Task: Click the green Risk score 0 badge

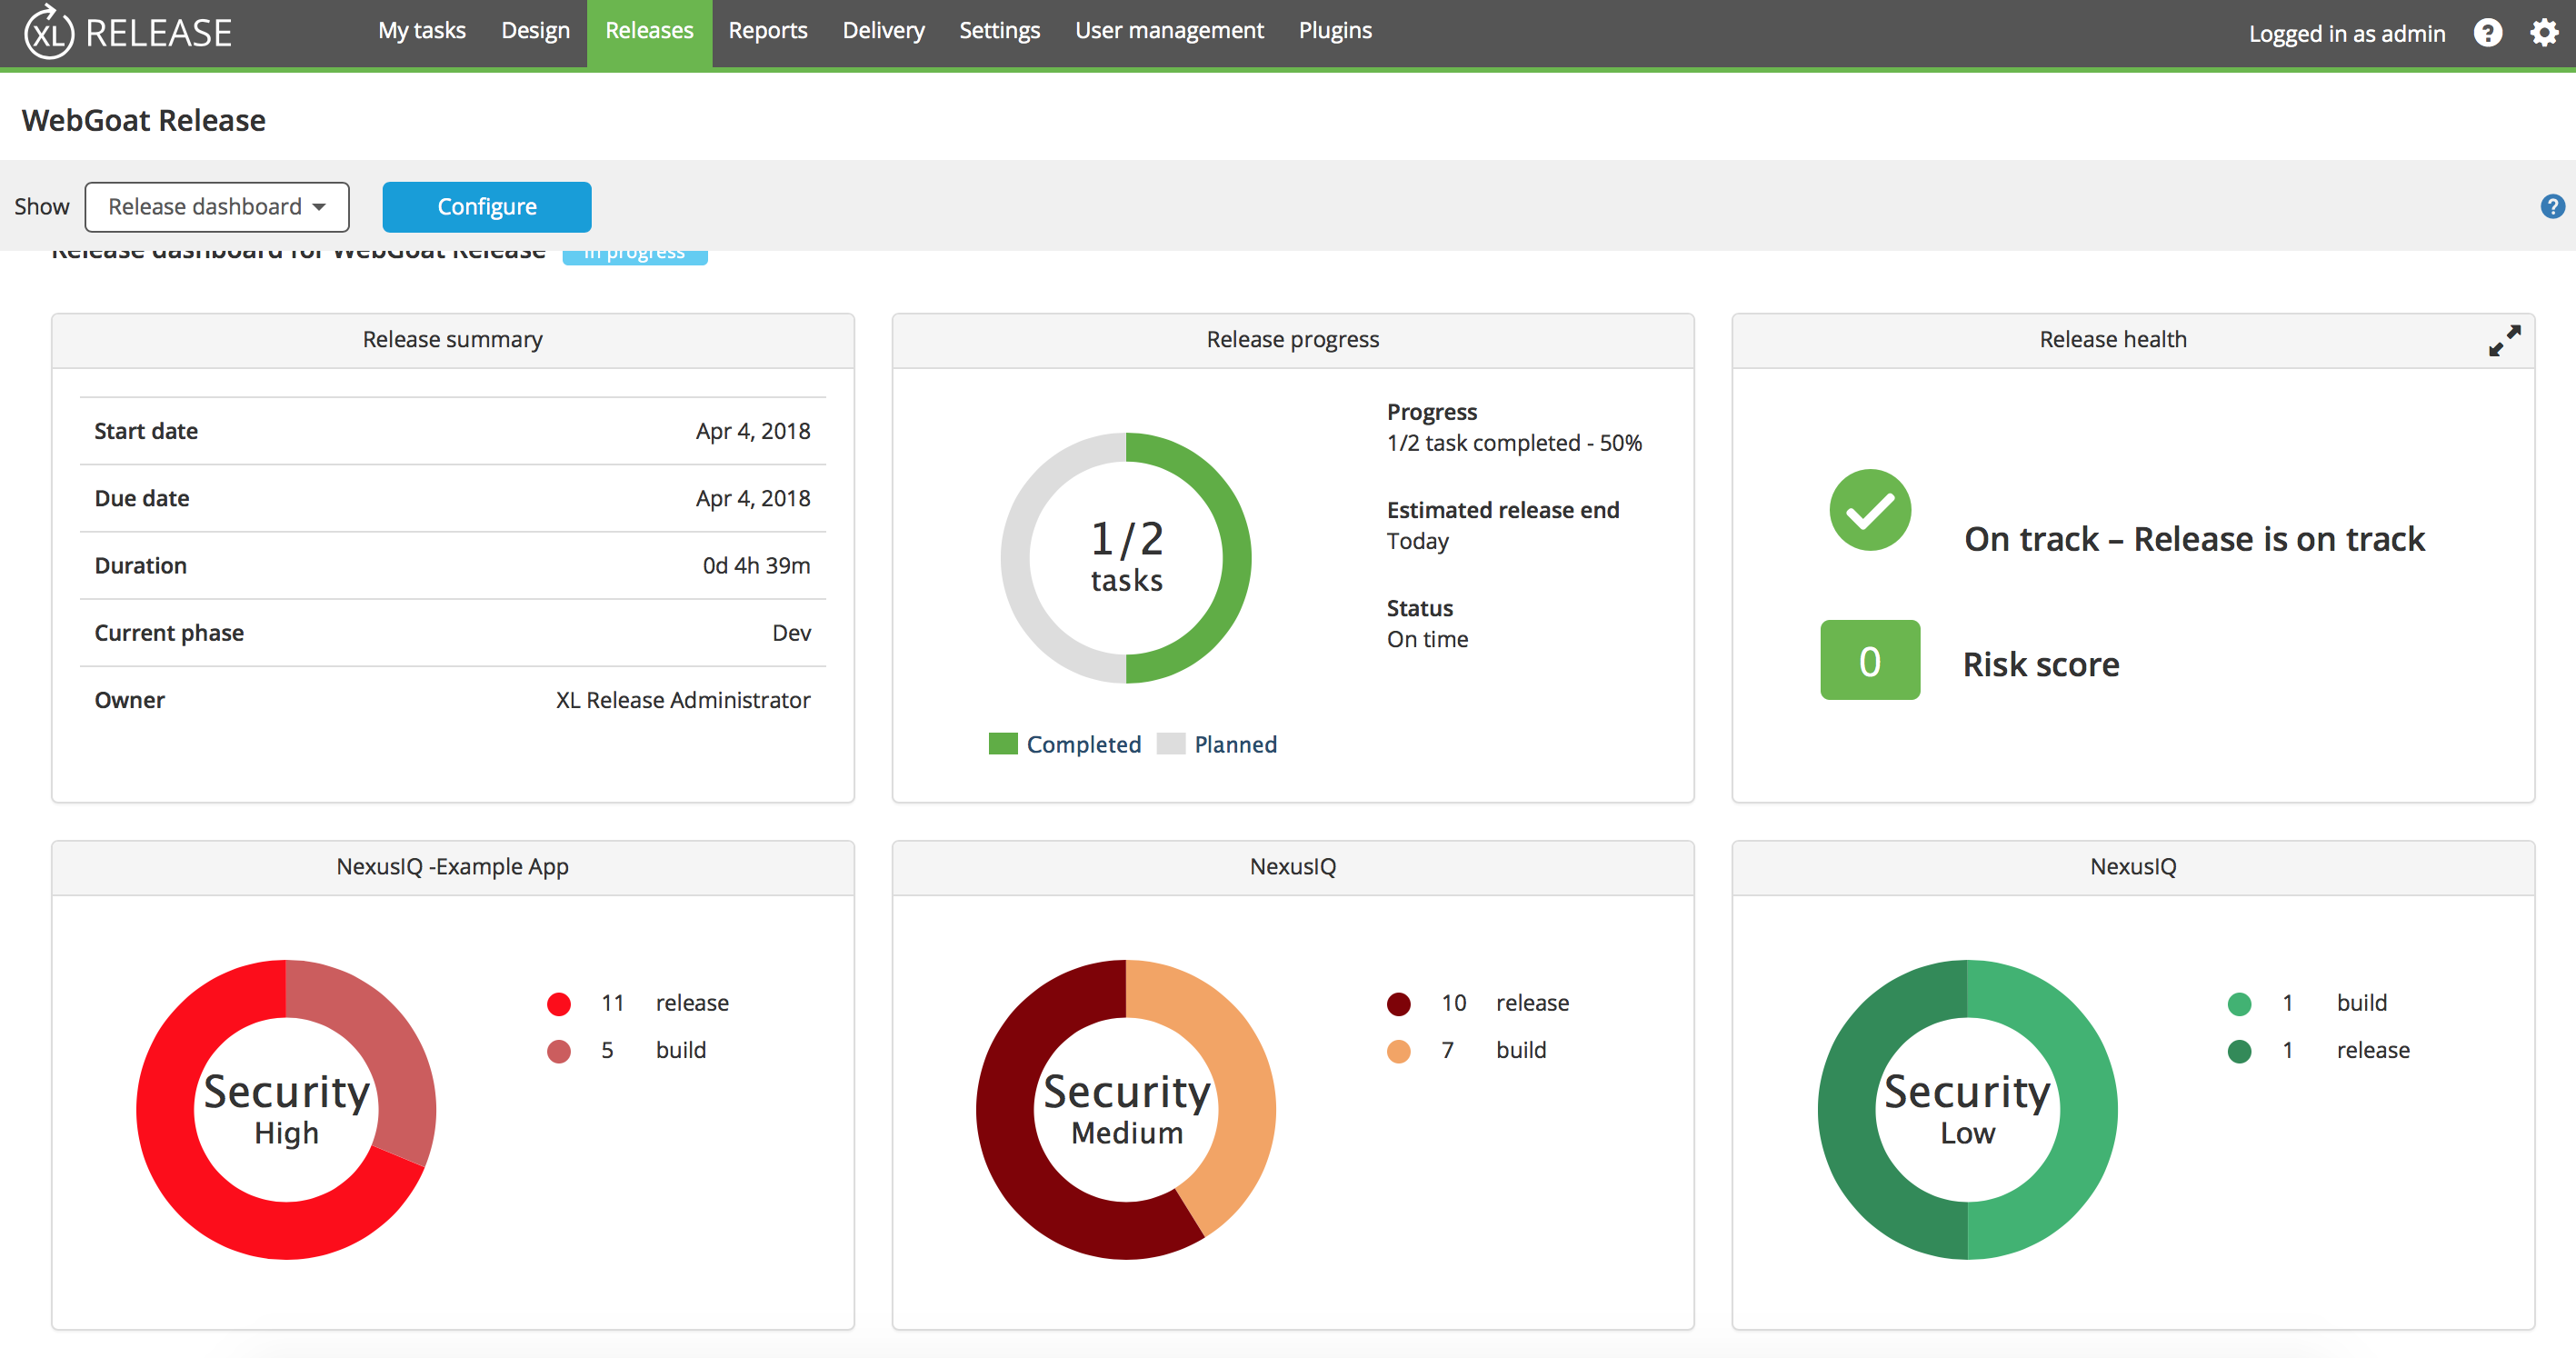Action: [1869, 661]
